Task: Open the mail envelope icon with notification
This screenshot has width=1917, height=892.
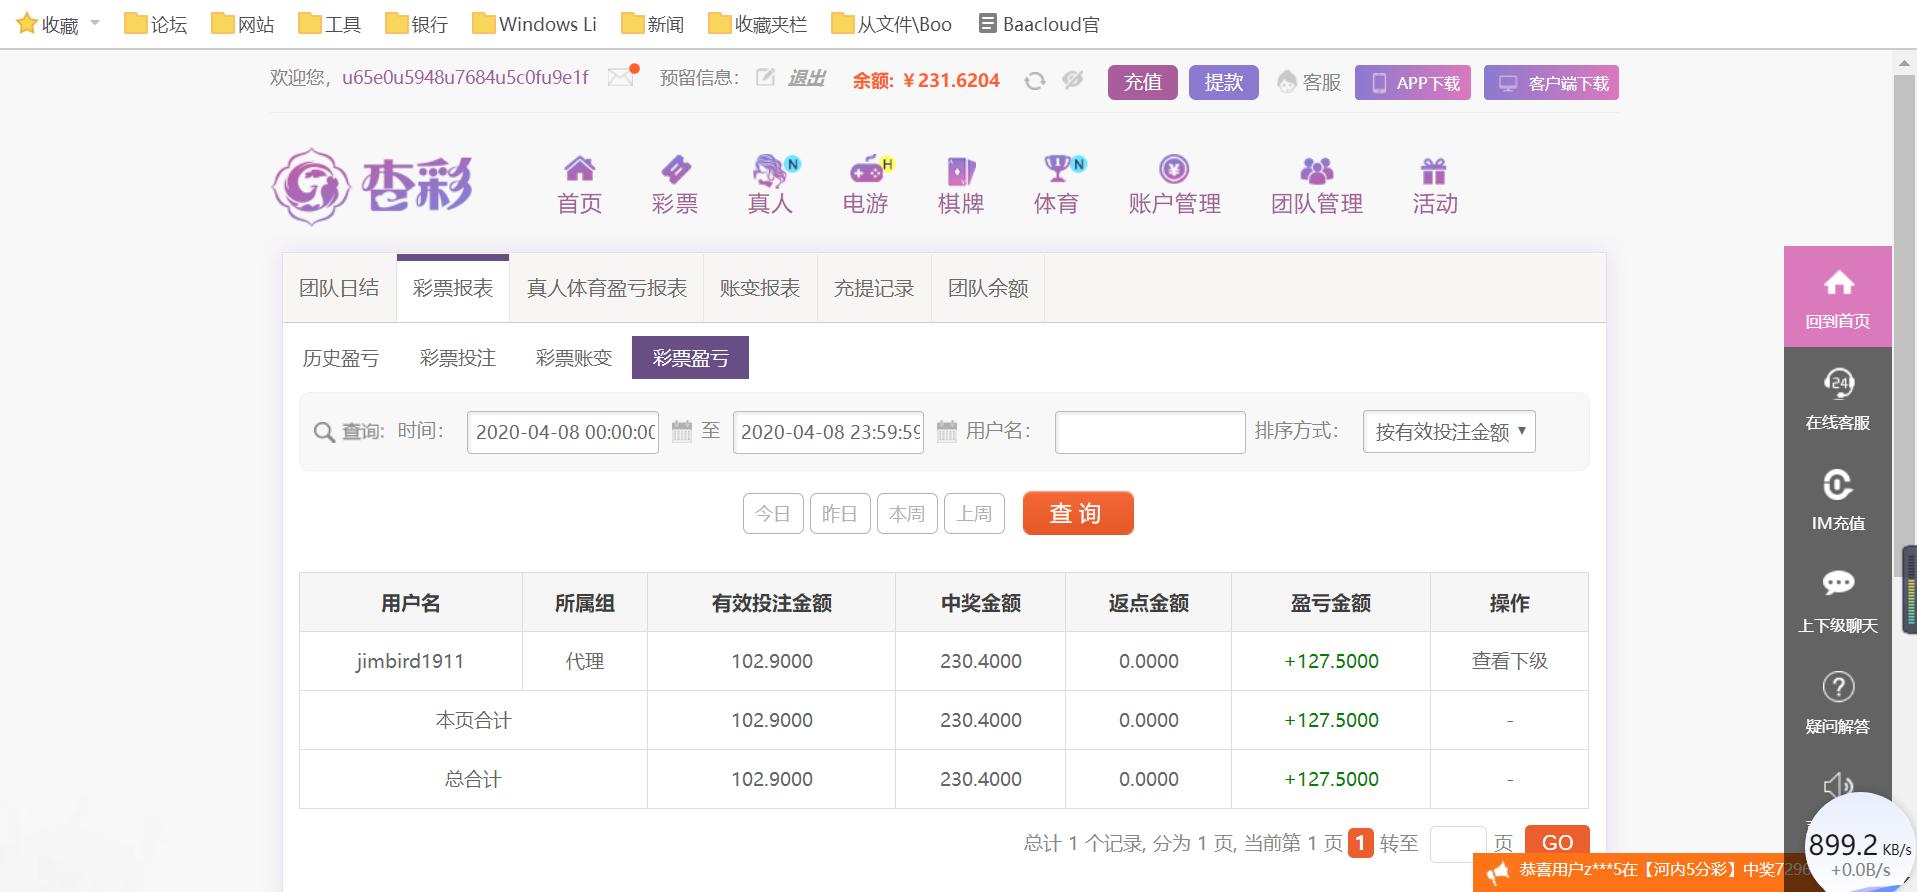Action: [x=622, y=77]
